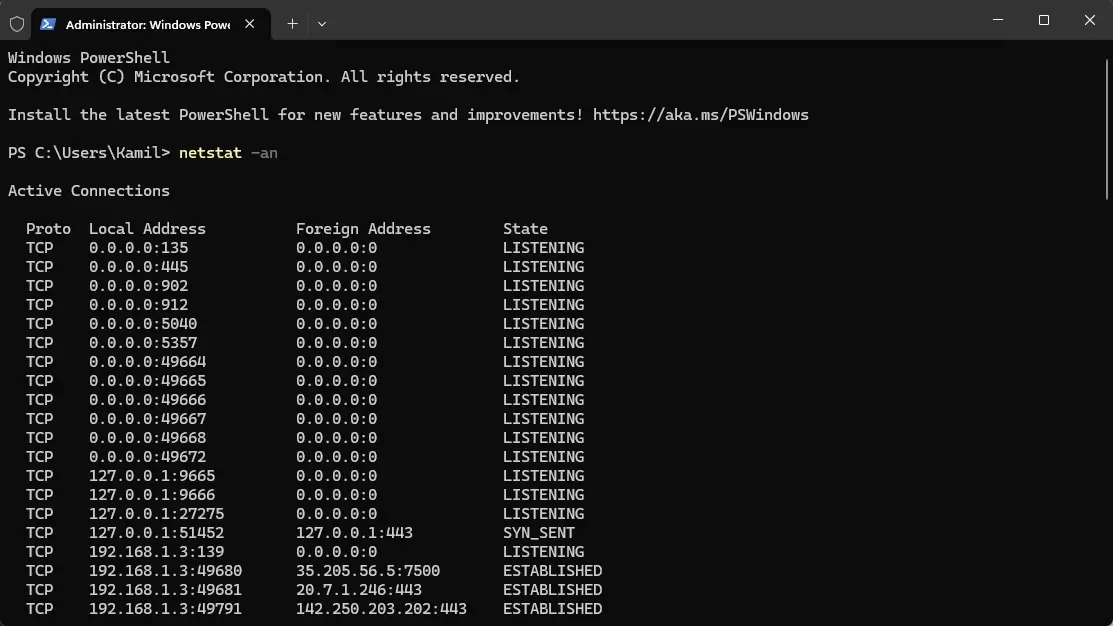Click local address 192.168.1.3:139
The image size is (1113, 626).
pyautogui.click(x=156, y=552)
